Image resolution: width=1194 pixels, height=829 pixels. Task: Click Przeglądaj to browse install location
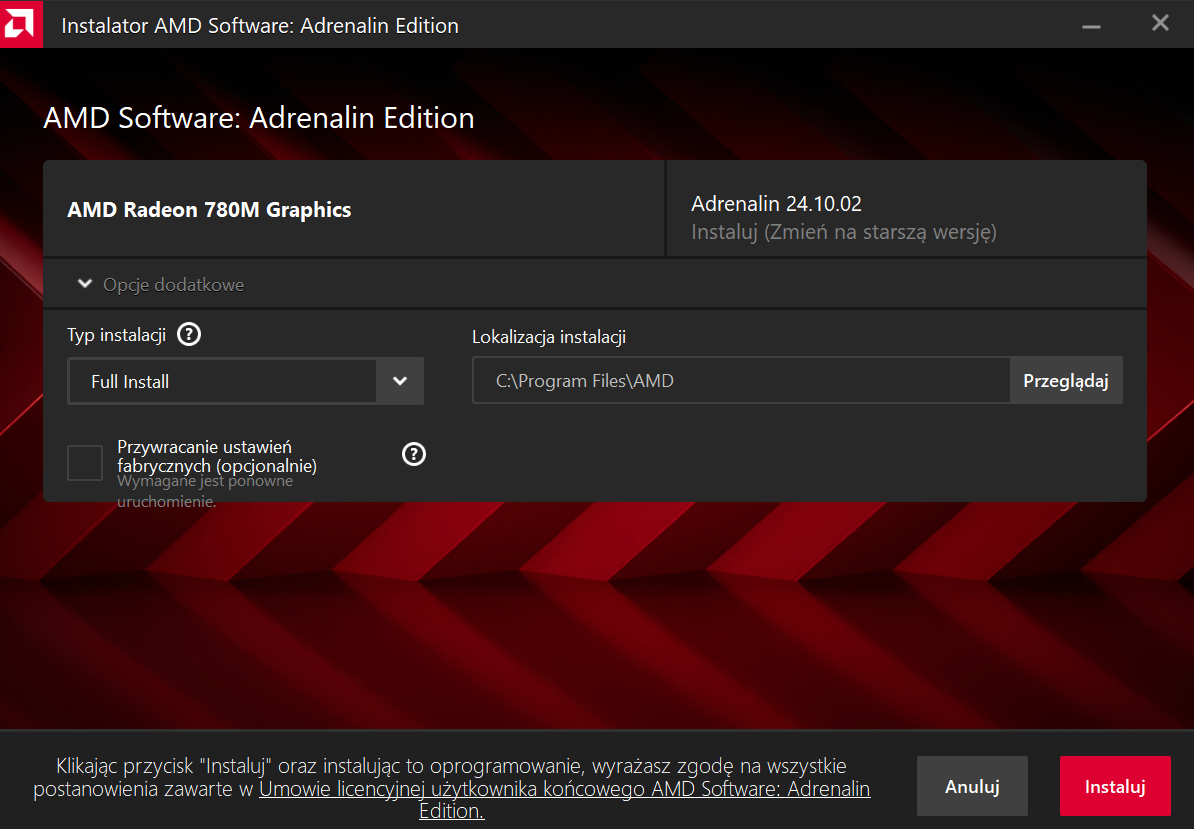1065,381
